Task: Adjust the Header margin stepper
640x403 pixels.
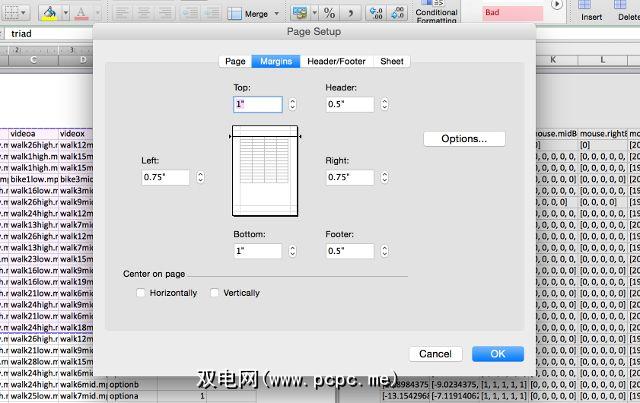Action: (384, 105)
